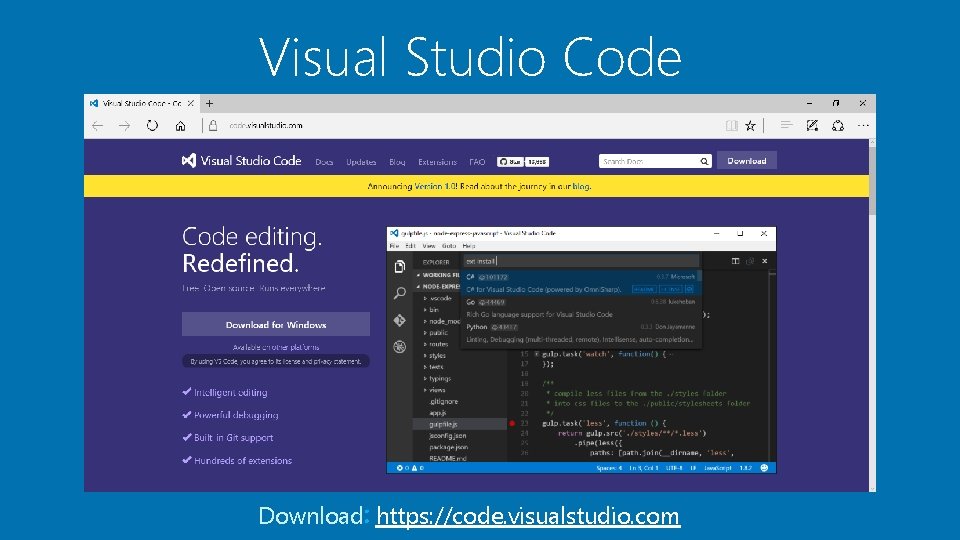Open Blog in site navigation
This screenshot has width=960, height=540.
click(397, 162)
